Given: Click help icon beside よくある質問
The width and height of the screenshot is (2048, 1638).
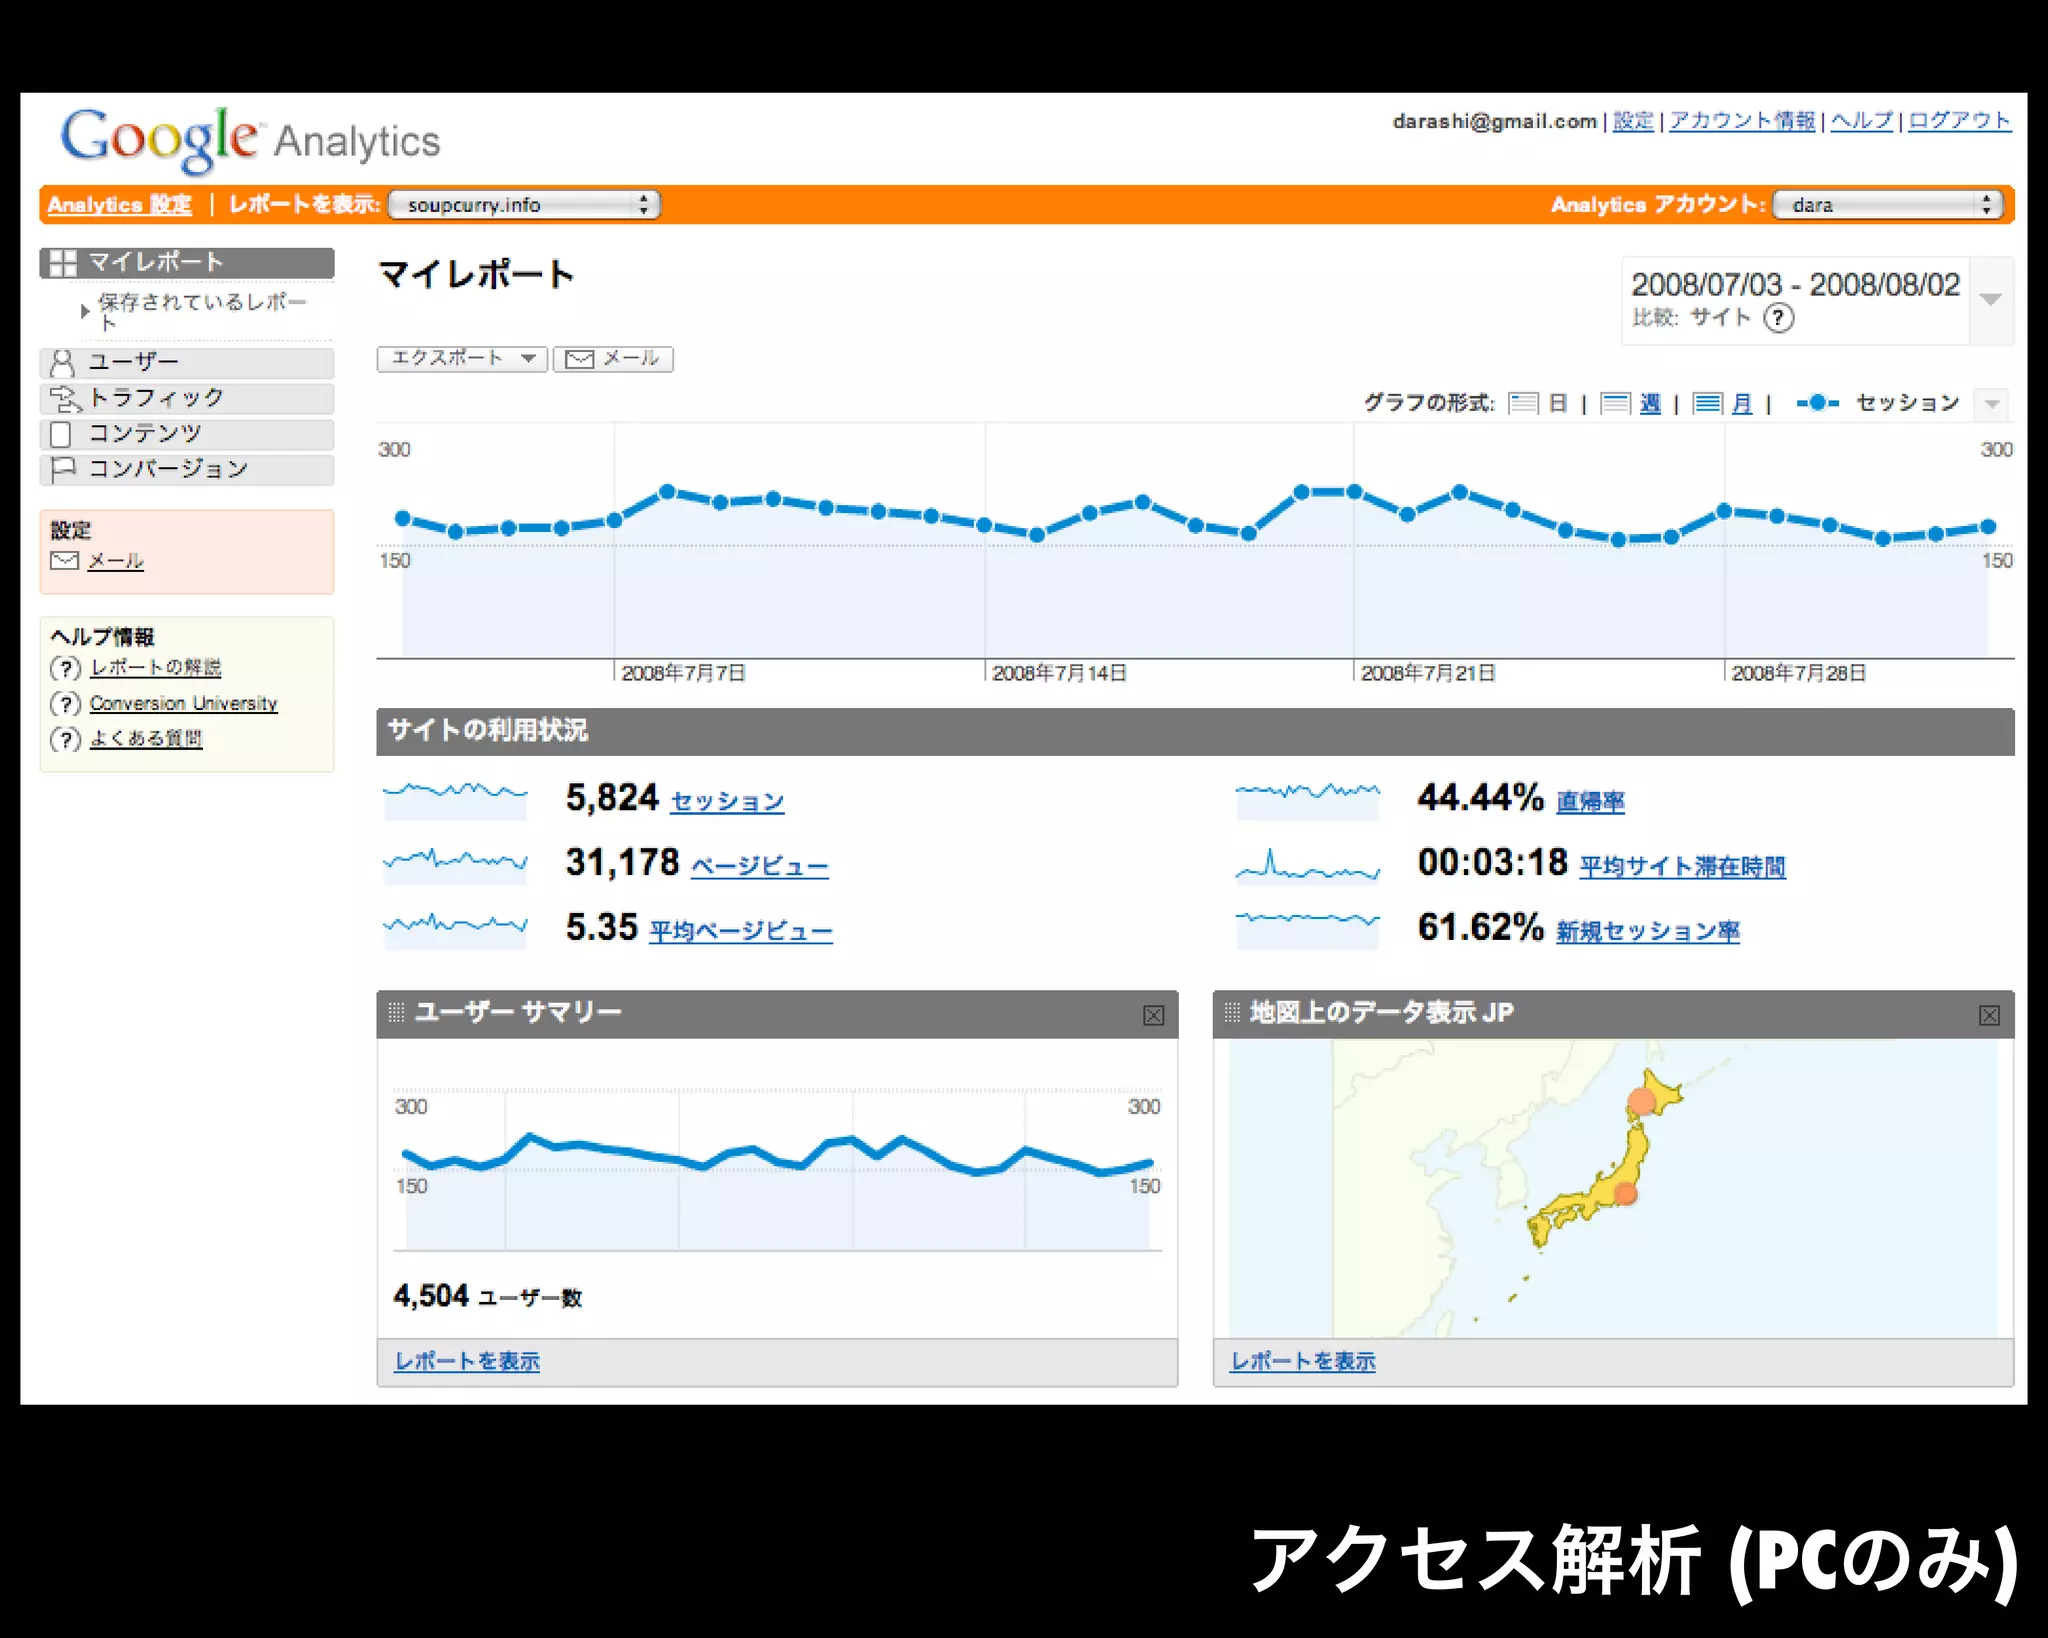Looking at the screenshot, I should [x=65, y=739].
